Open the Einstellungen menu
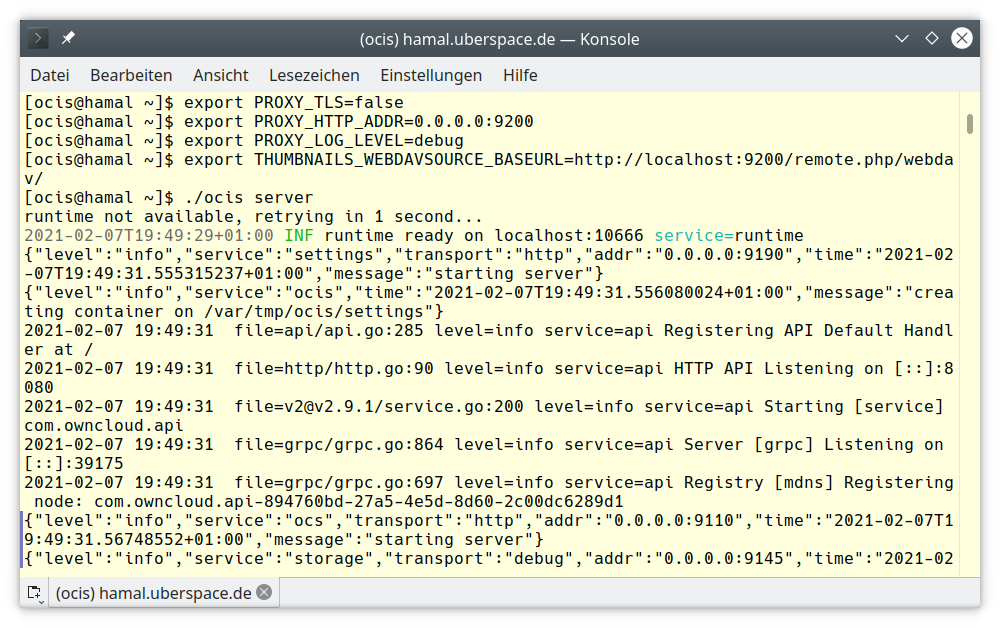The width and height of the screenshot is (1000, 628). [x=431, y=75]
